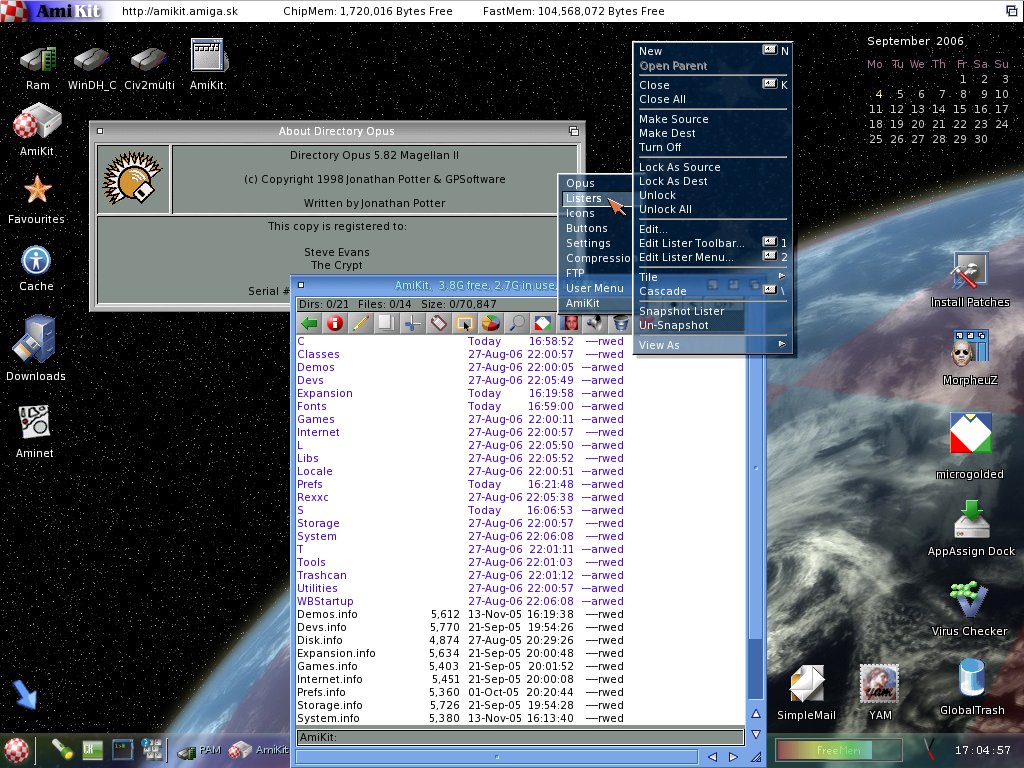Click lister scroll up arrow
1024x768 pixels.
(756, 714)
